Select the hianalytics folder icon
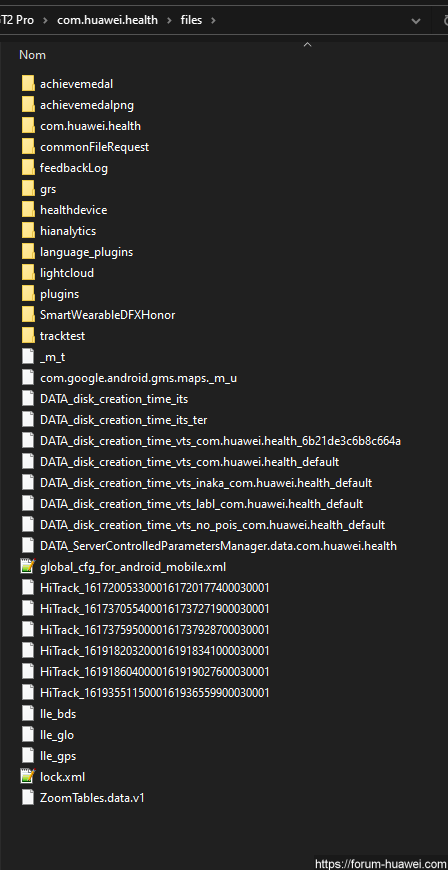448x870 pixels. pyautogui.click(x=28, y=231)
